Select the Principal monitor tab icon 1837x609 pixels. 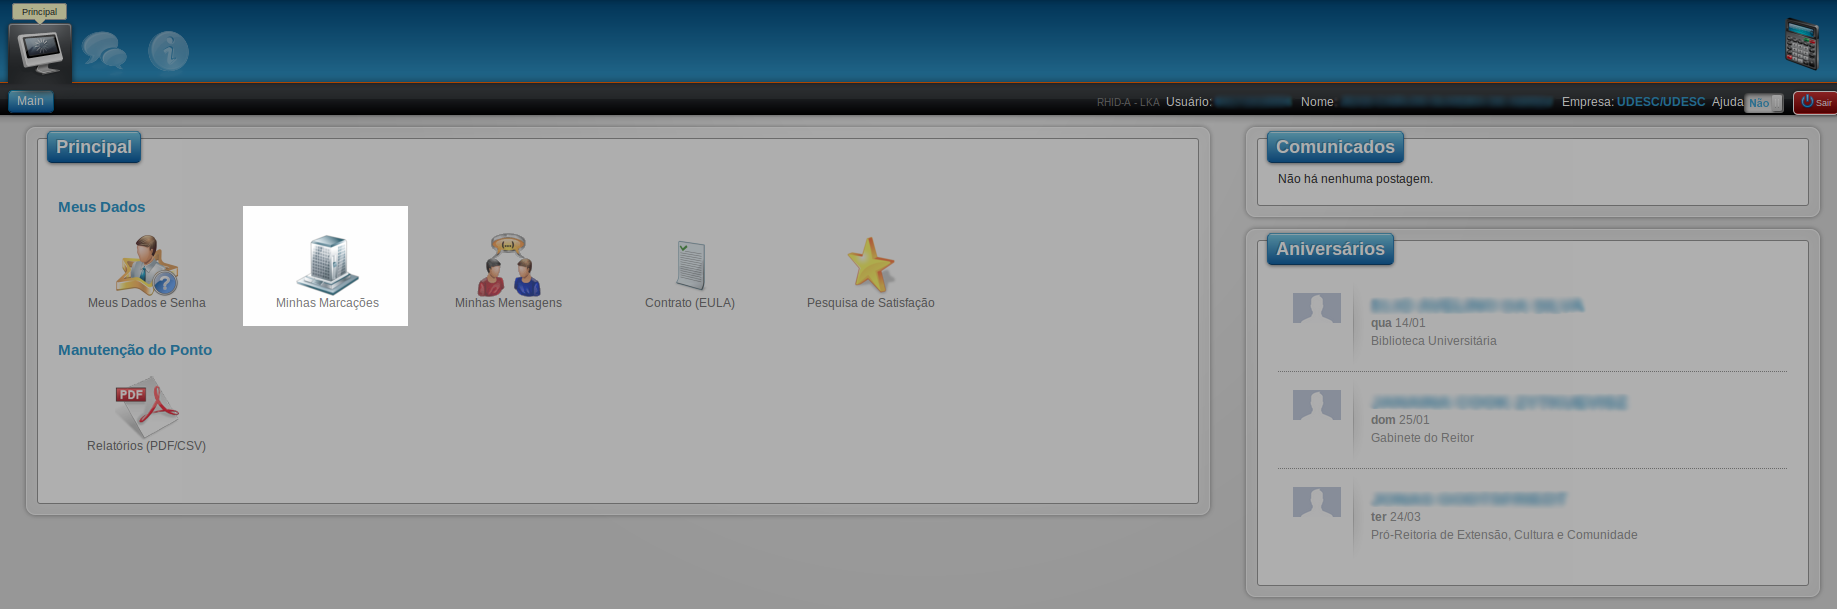[x=40, y=50]
